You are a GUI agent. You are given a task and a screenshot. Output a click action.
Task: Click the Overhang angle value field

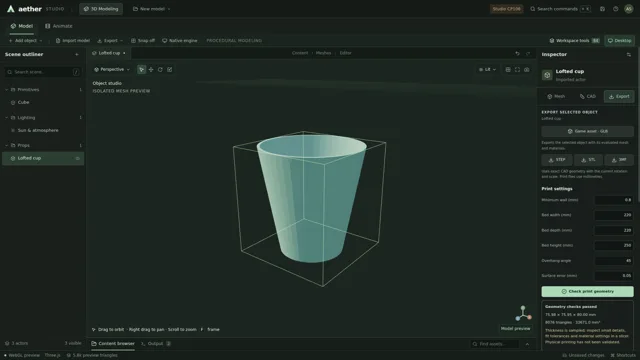(x=614, y=261)
